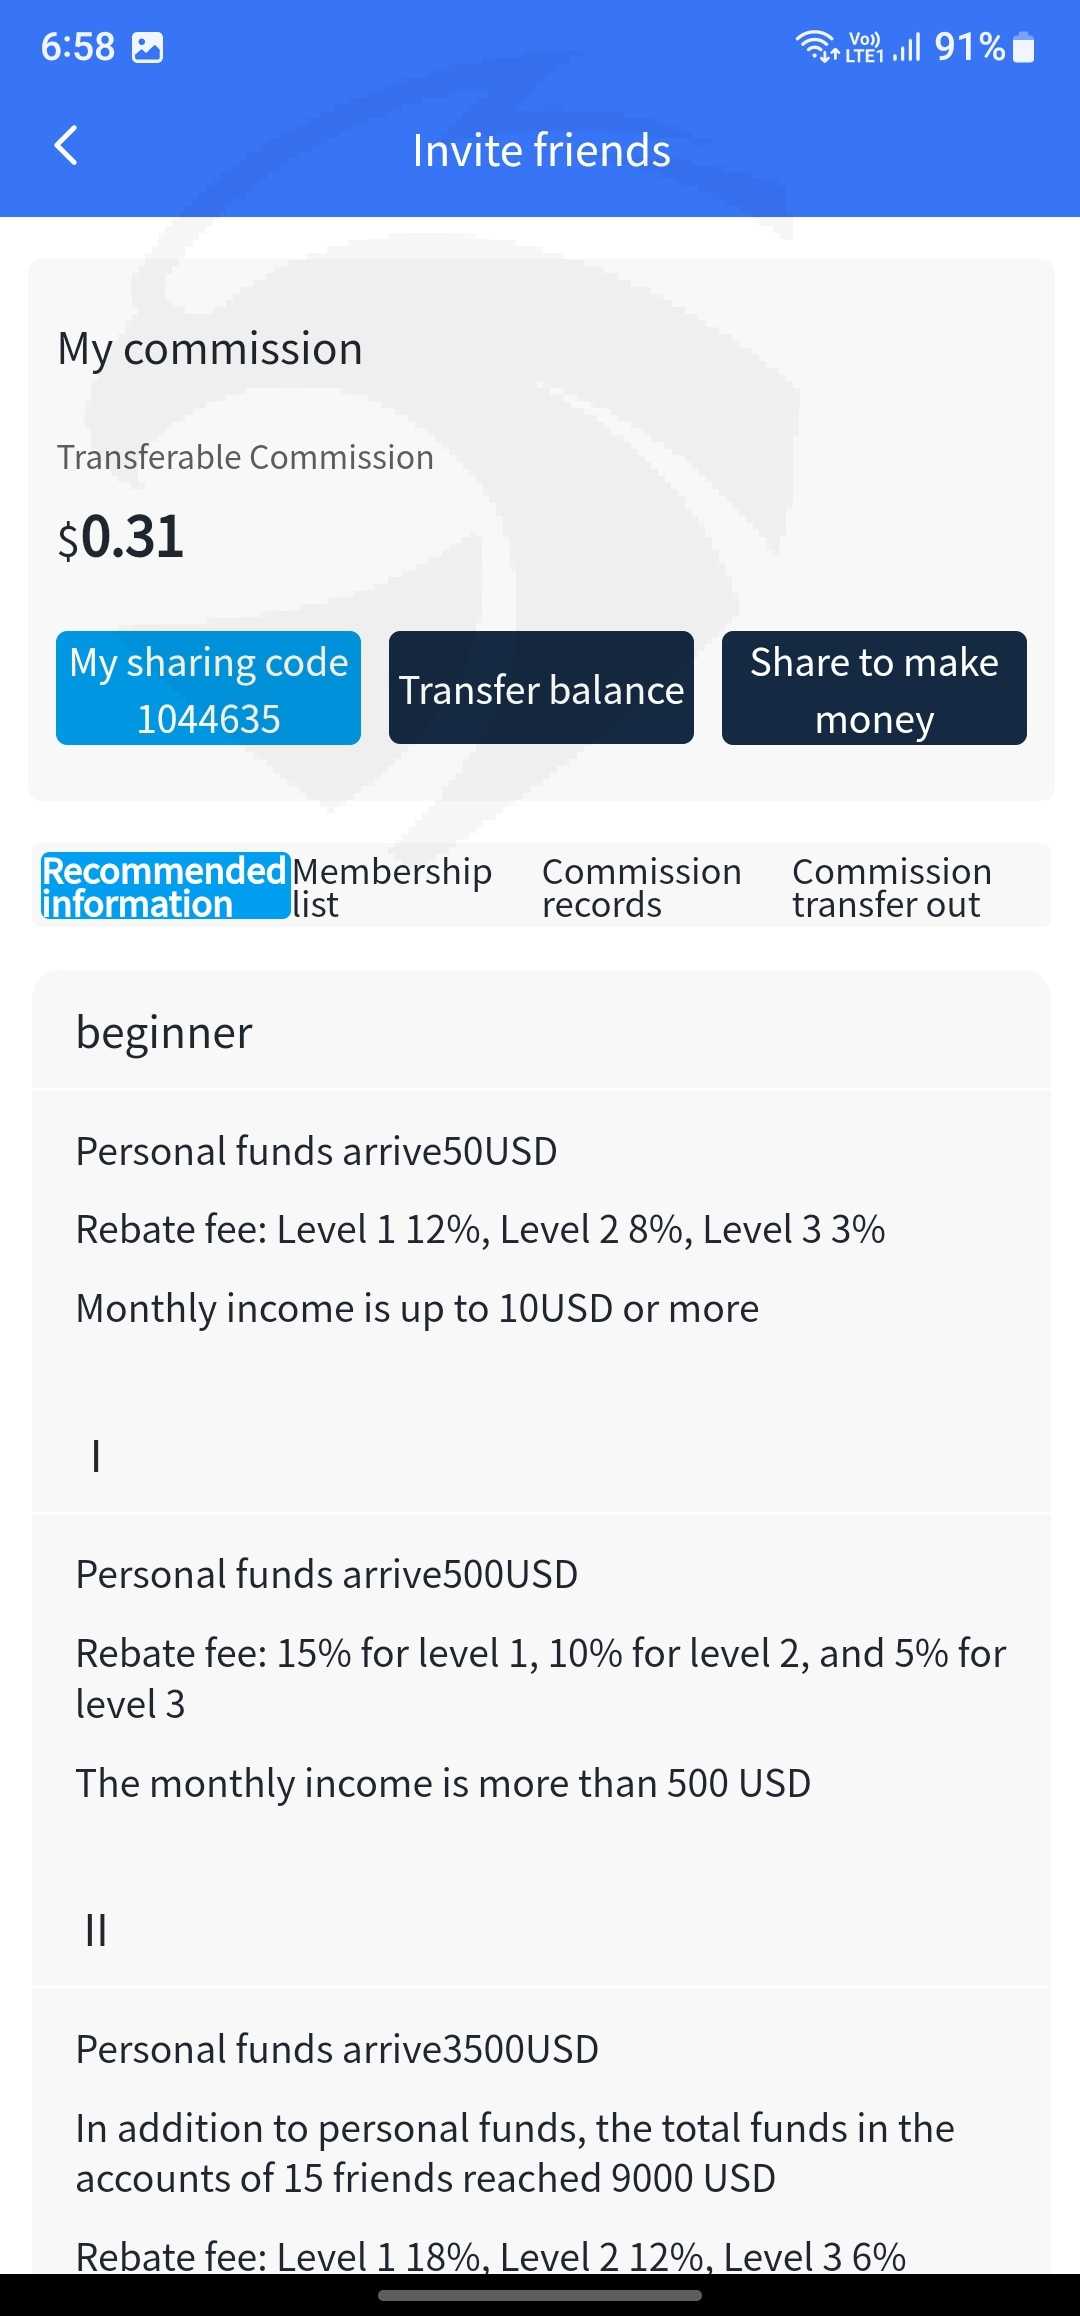Screen dimensions: 1080x2316
Task: Copy My sharing code 1044635
Action: (x=208, y=688)
